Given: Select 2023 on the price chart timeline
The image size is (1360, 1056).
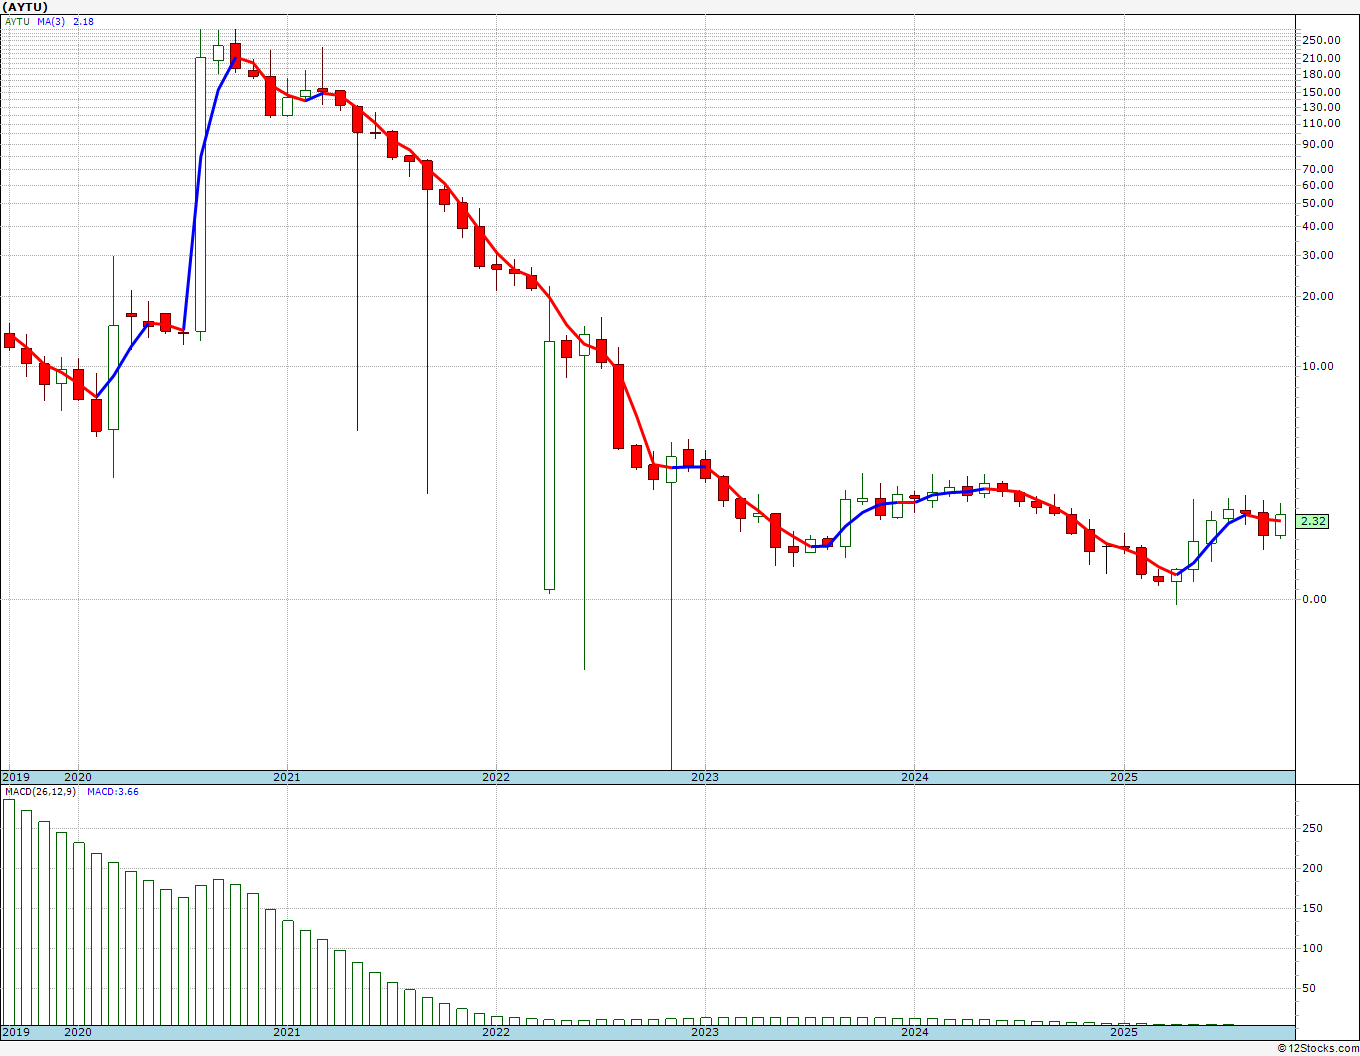Looking at the screenshot, I should tap(704, 777).
